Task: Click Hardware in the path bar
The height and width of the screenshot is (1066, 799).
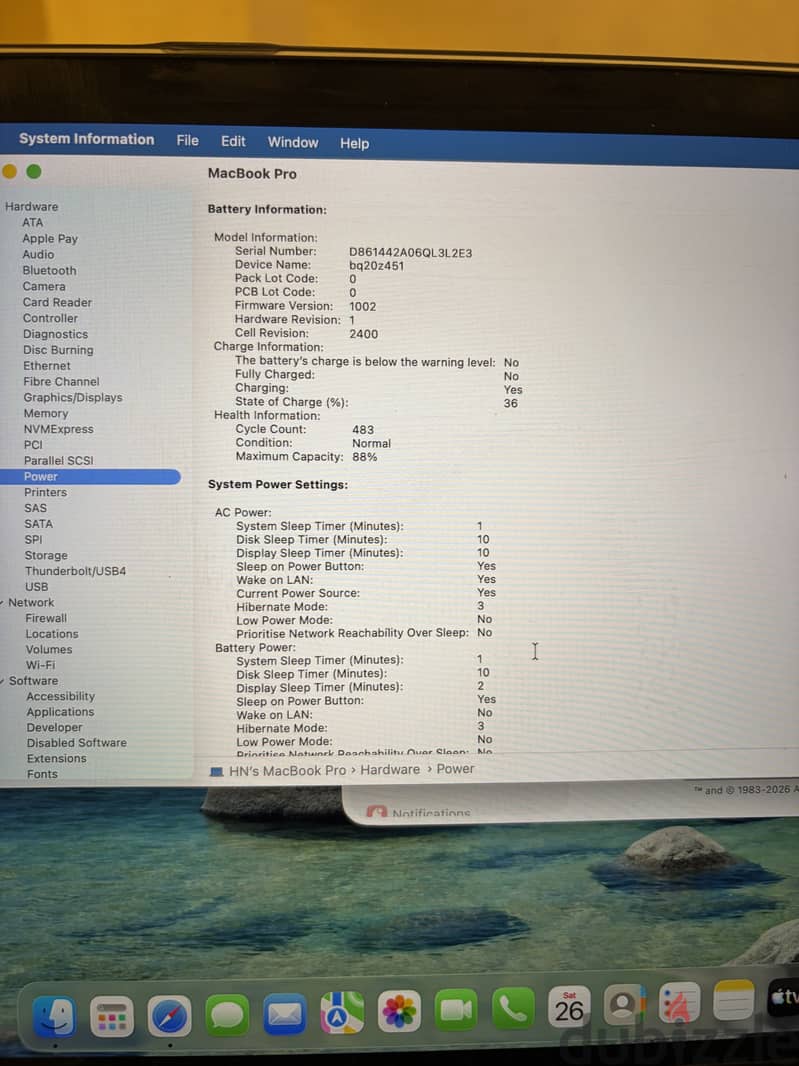Action: [x=390, y=770]
